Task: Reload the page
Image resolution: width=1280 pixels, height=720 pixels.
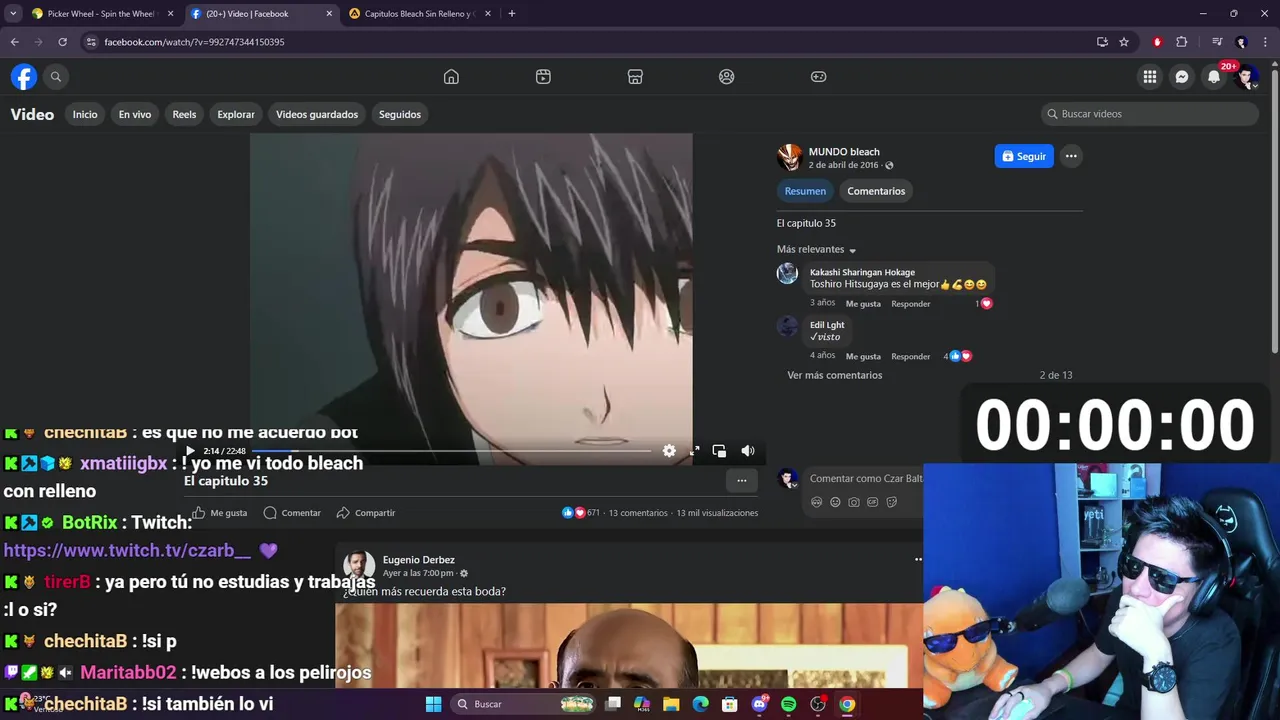Action: pos(62,42)
